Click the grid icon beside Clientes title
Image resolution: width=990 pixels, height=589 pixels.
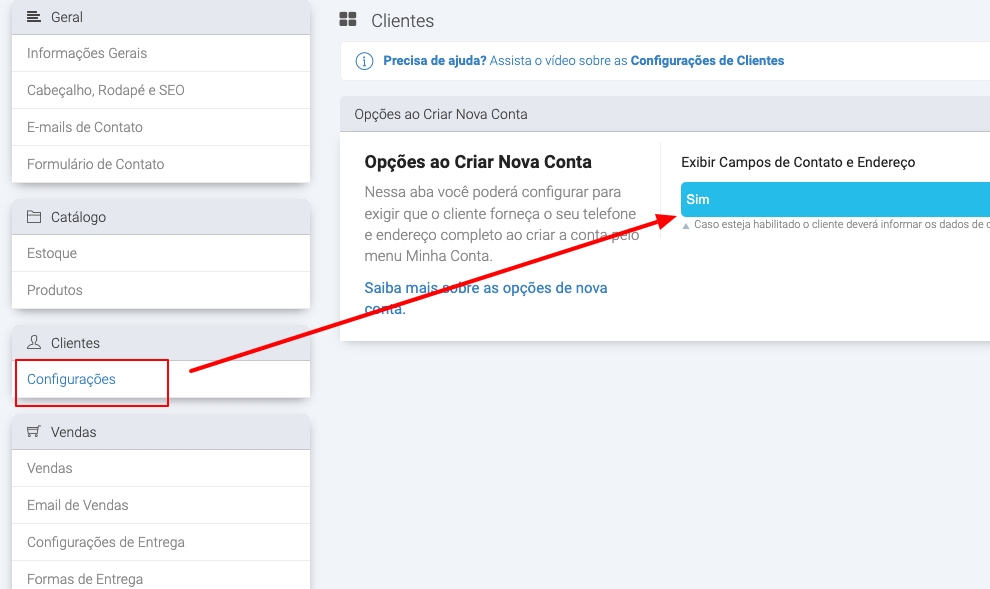[x=348, y=20]
